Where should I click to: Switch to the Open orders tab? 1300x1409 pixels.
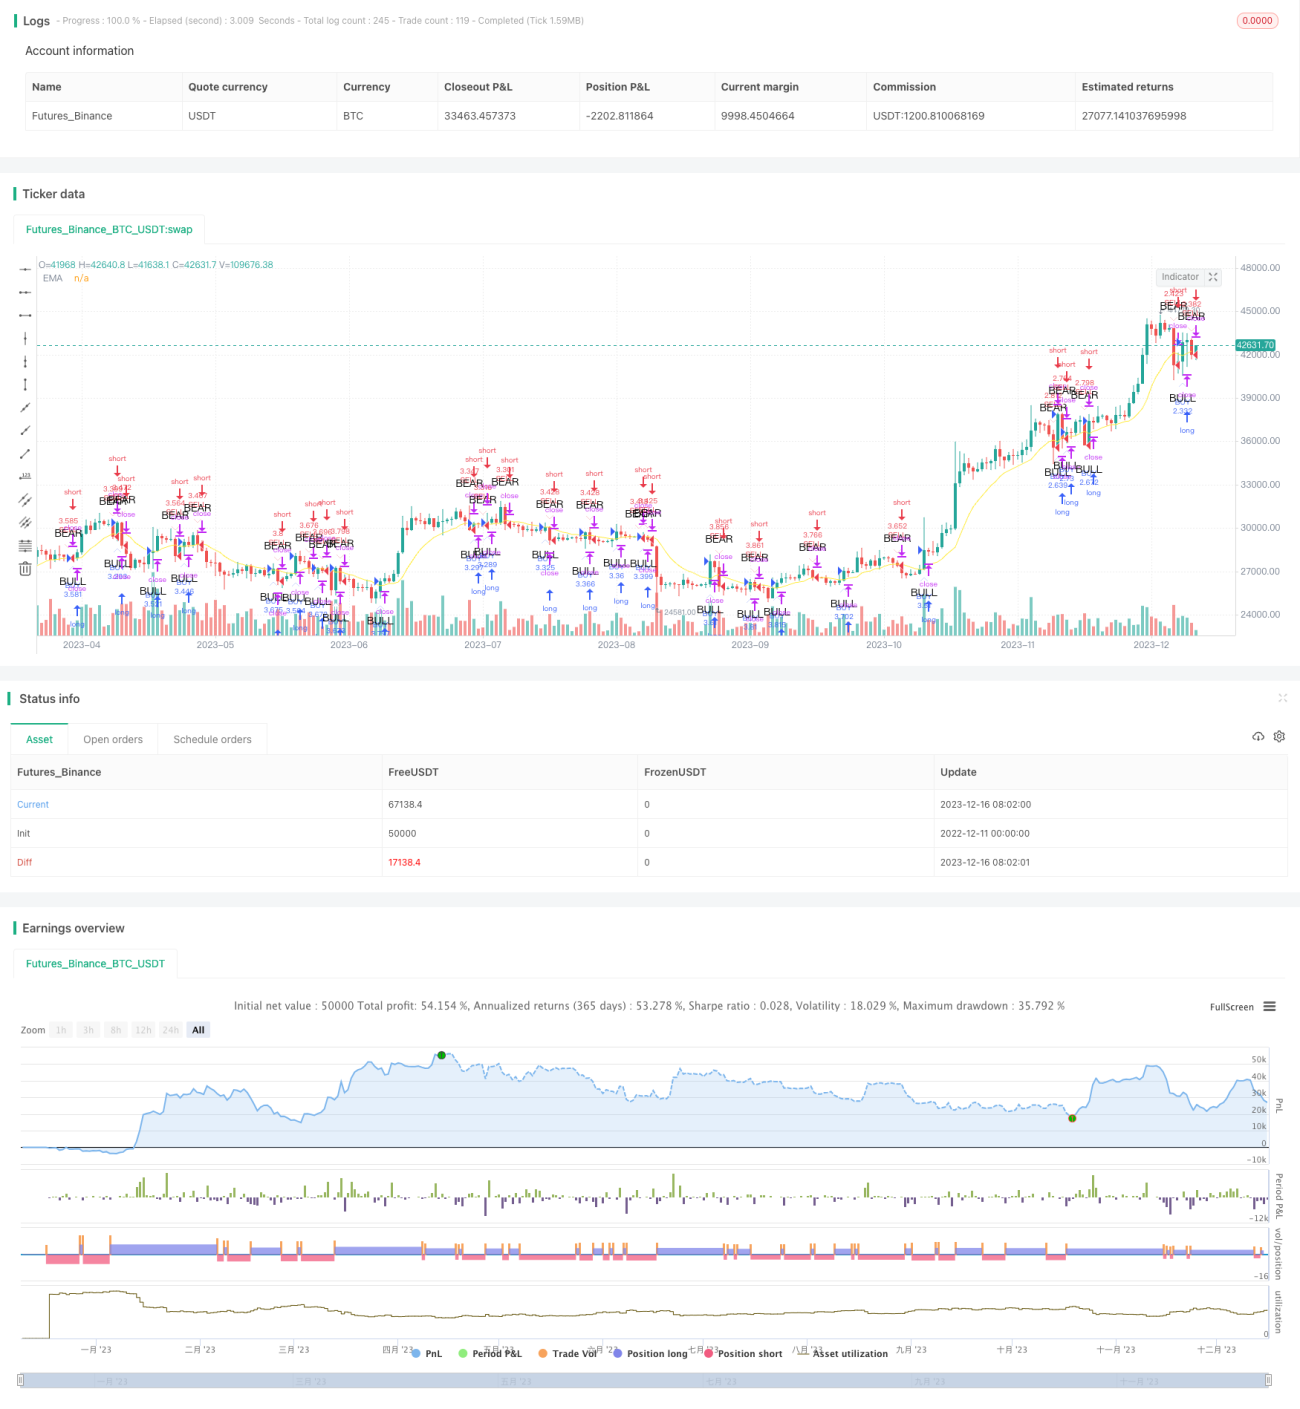(x=113, y=739)
